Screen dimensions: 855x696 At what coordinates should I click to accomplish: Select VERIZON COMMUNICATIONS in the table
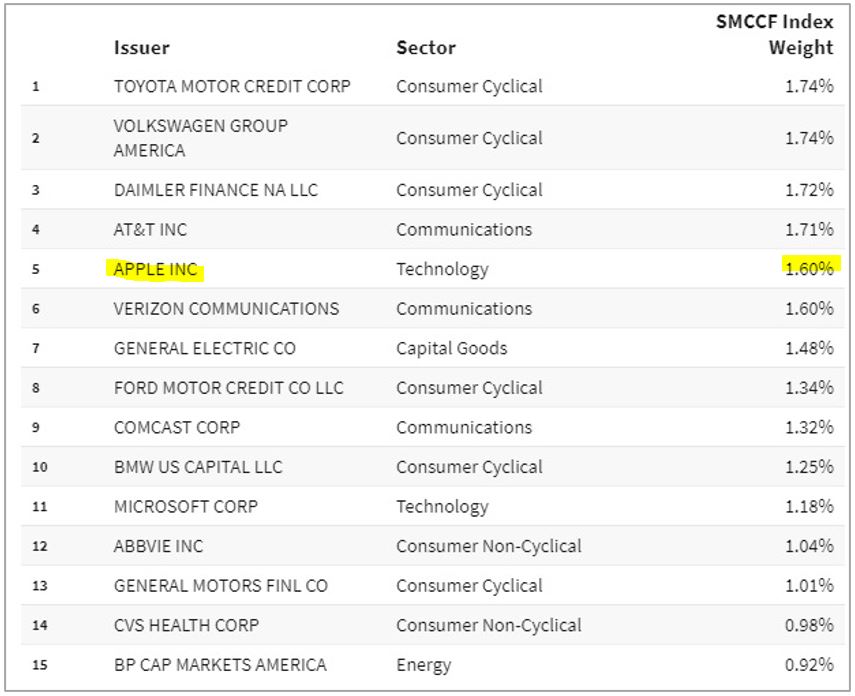click(x=227, y=308)
